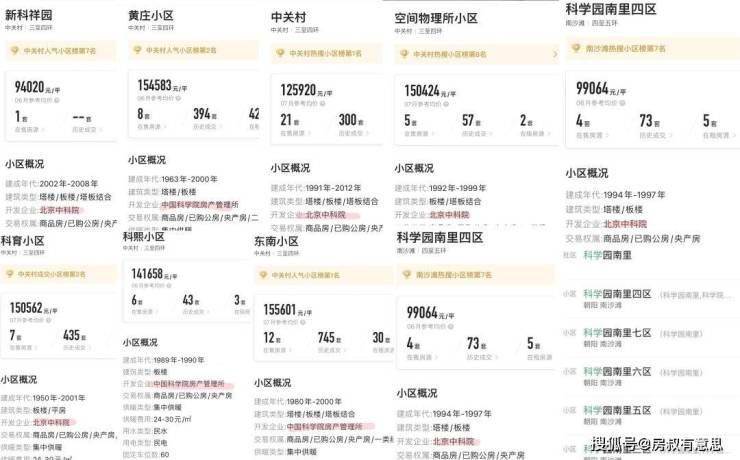Click the info icon under 141658 price

[169, 285]
